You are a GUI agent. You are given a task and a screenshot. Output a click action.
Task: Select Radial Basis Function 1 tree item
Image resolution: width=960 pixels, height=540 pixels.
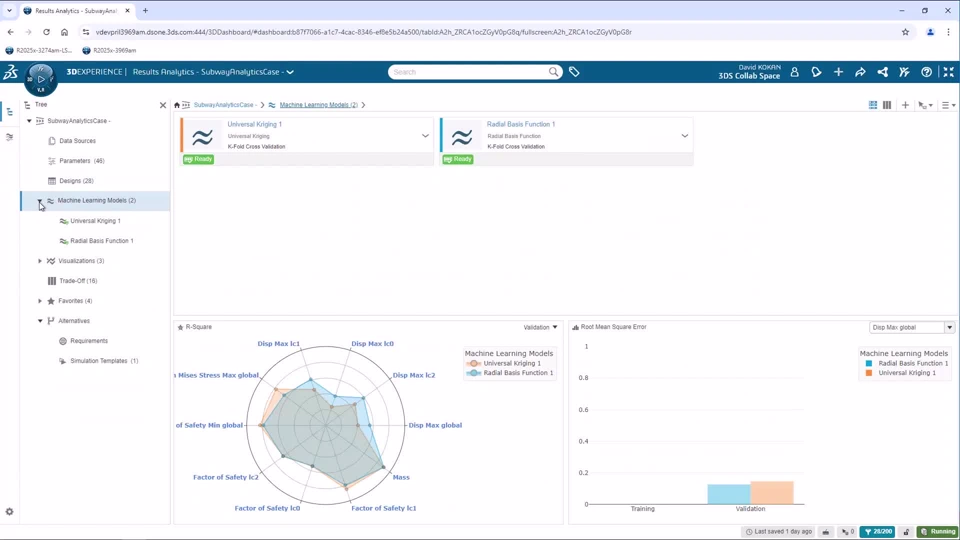point(102,241)
